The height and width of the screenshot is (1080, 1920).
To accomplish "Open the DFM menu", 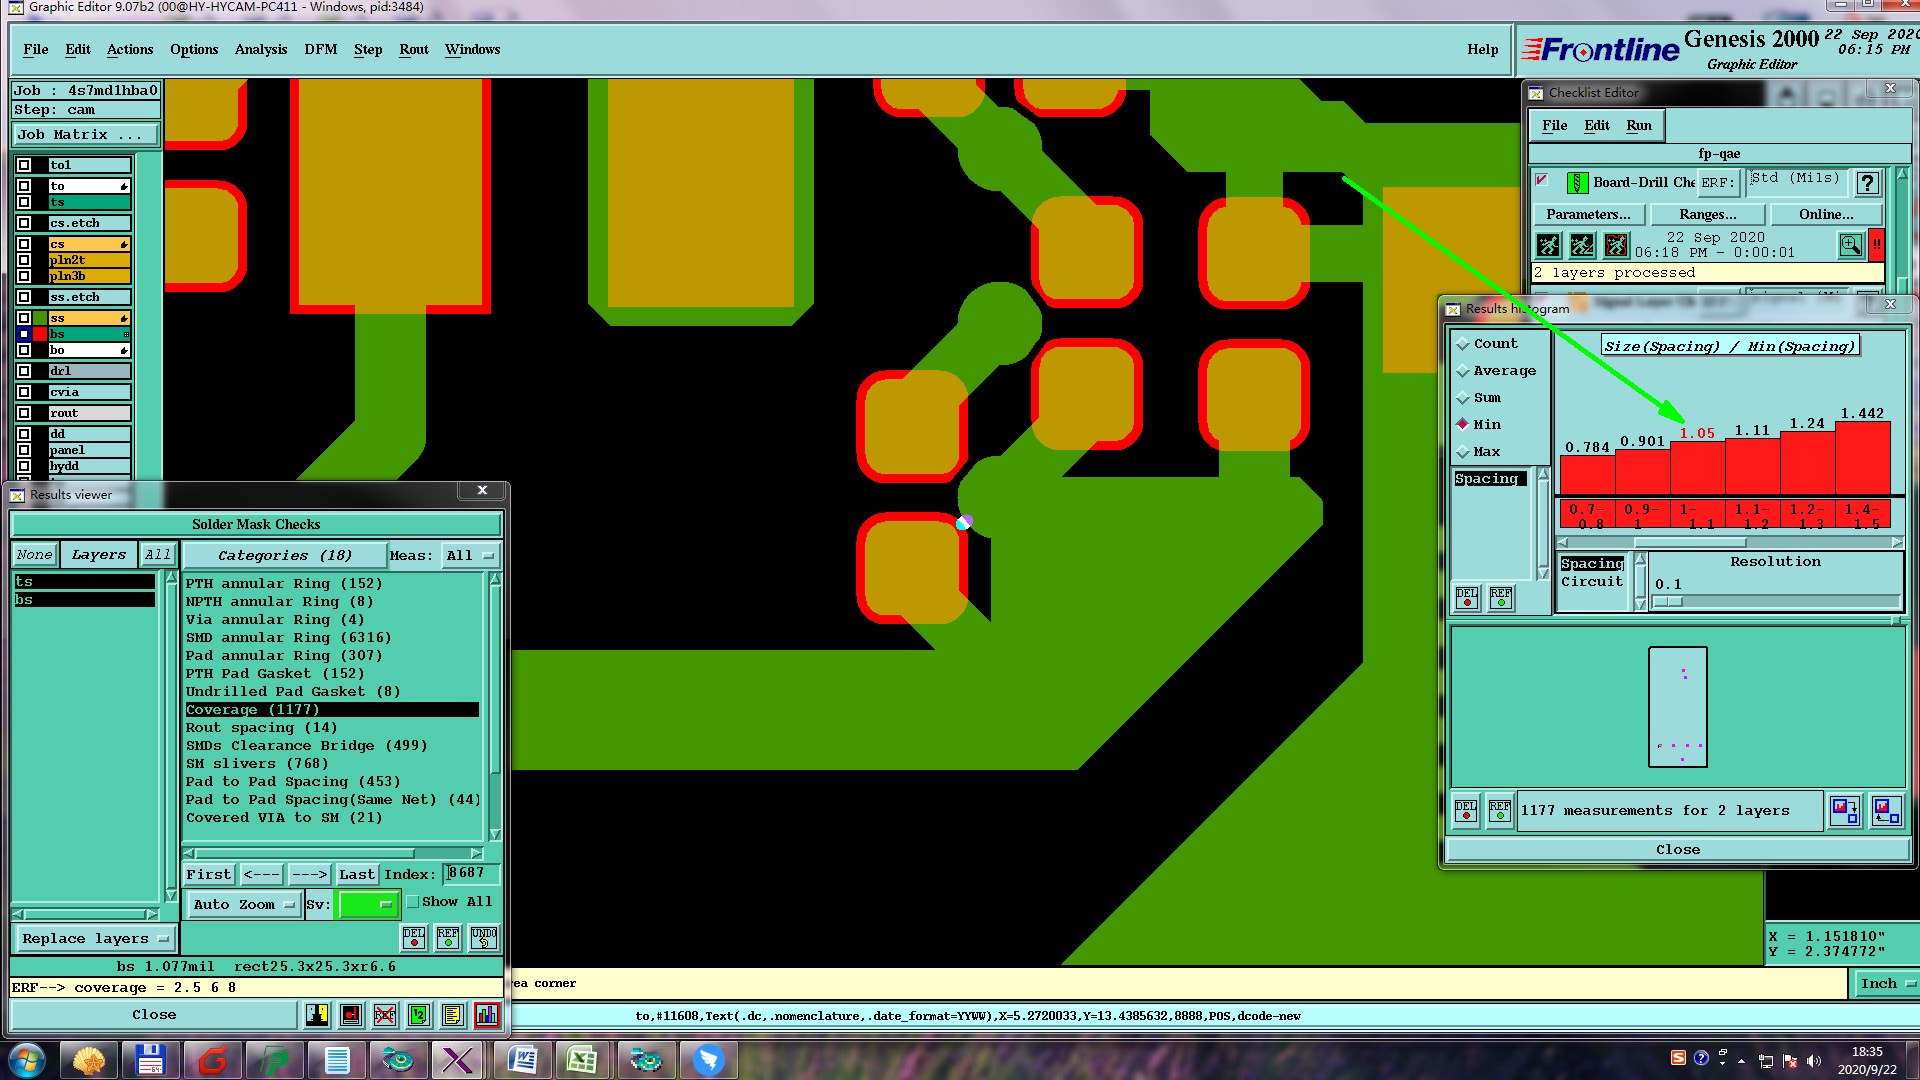I will pos(320,49).
